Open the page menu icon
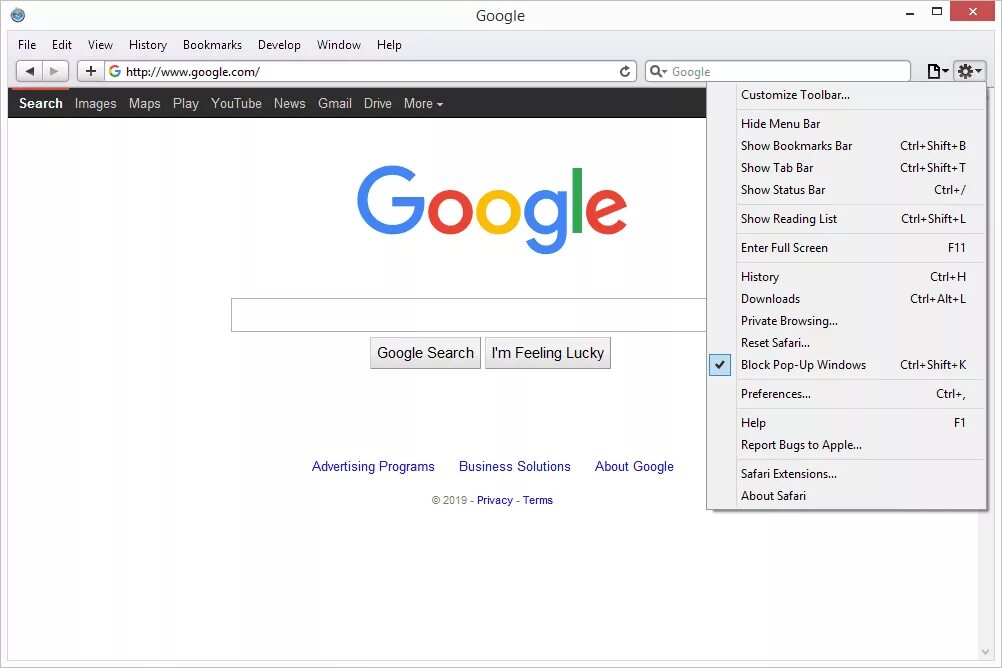This screenshot has width=1002, height=668. tap(937, 72)
